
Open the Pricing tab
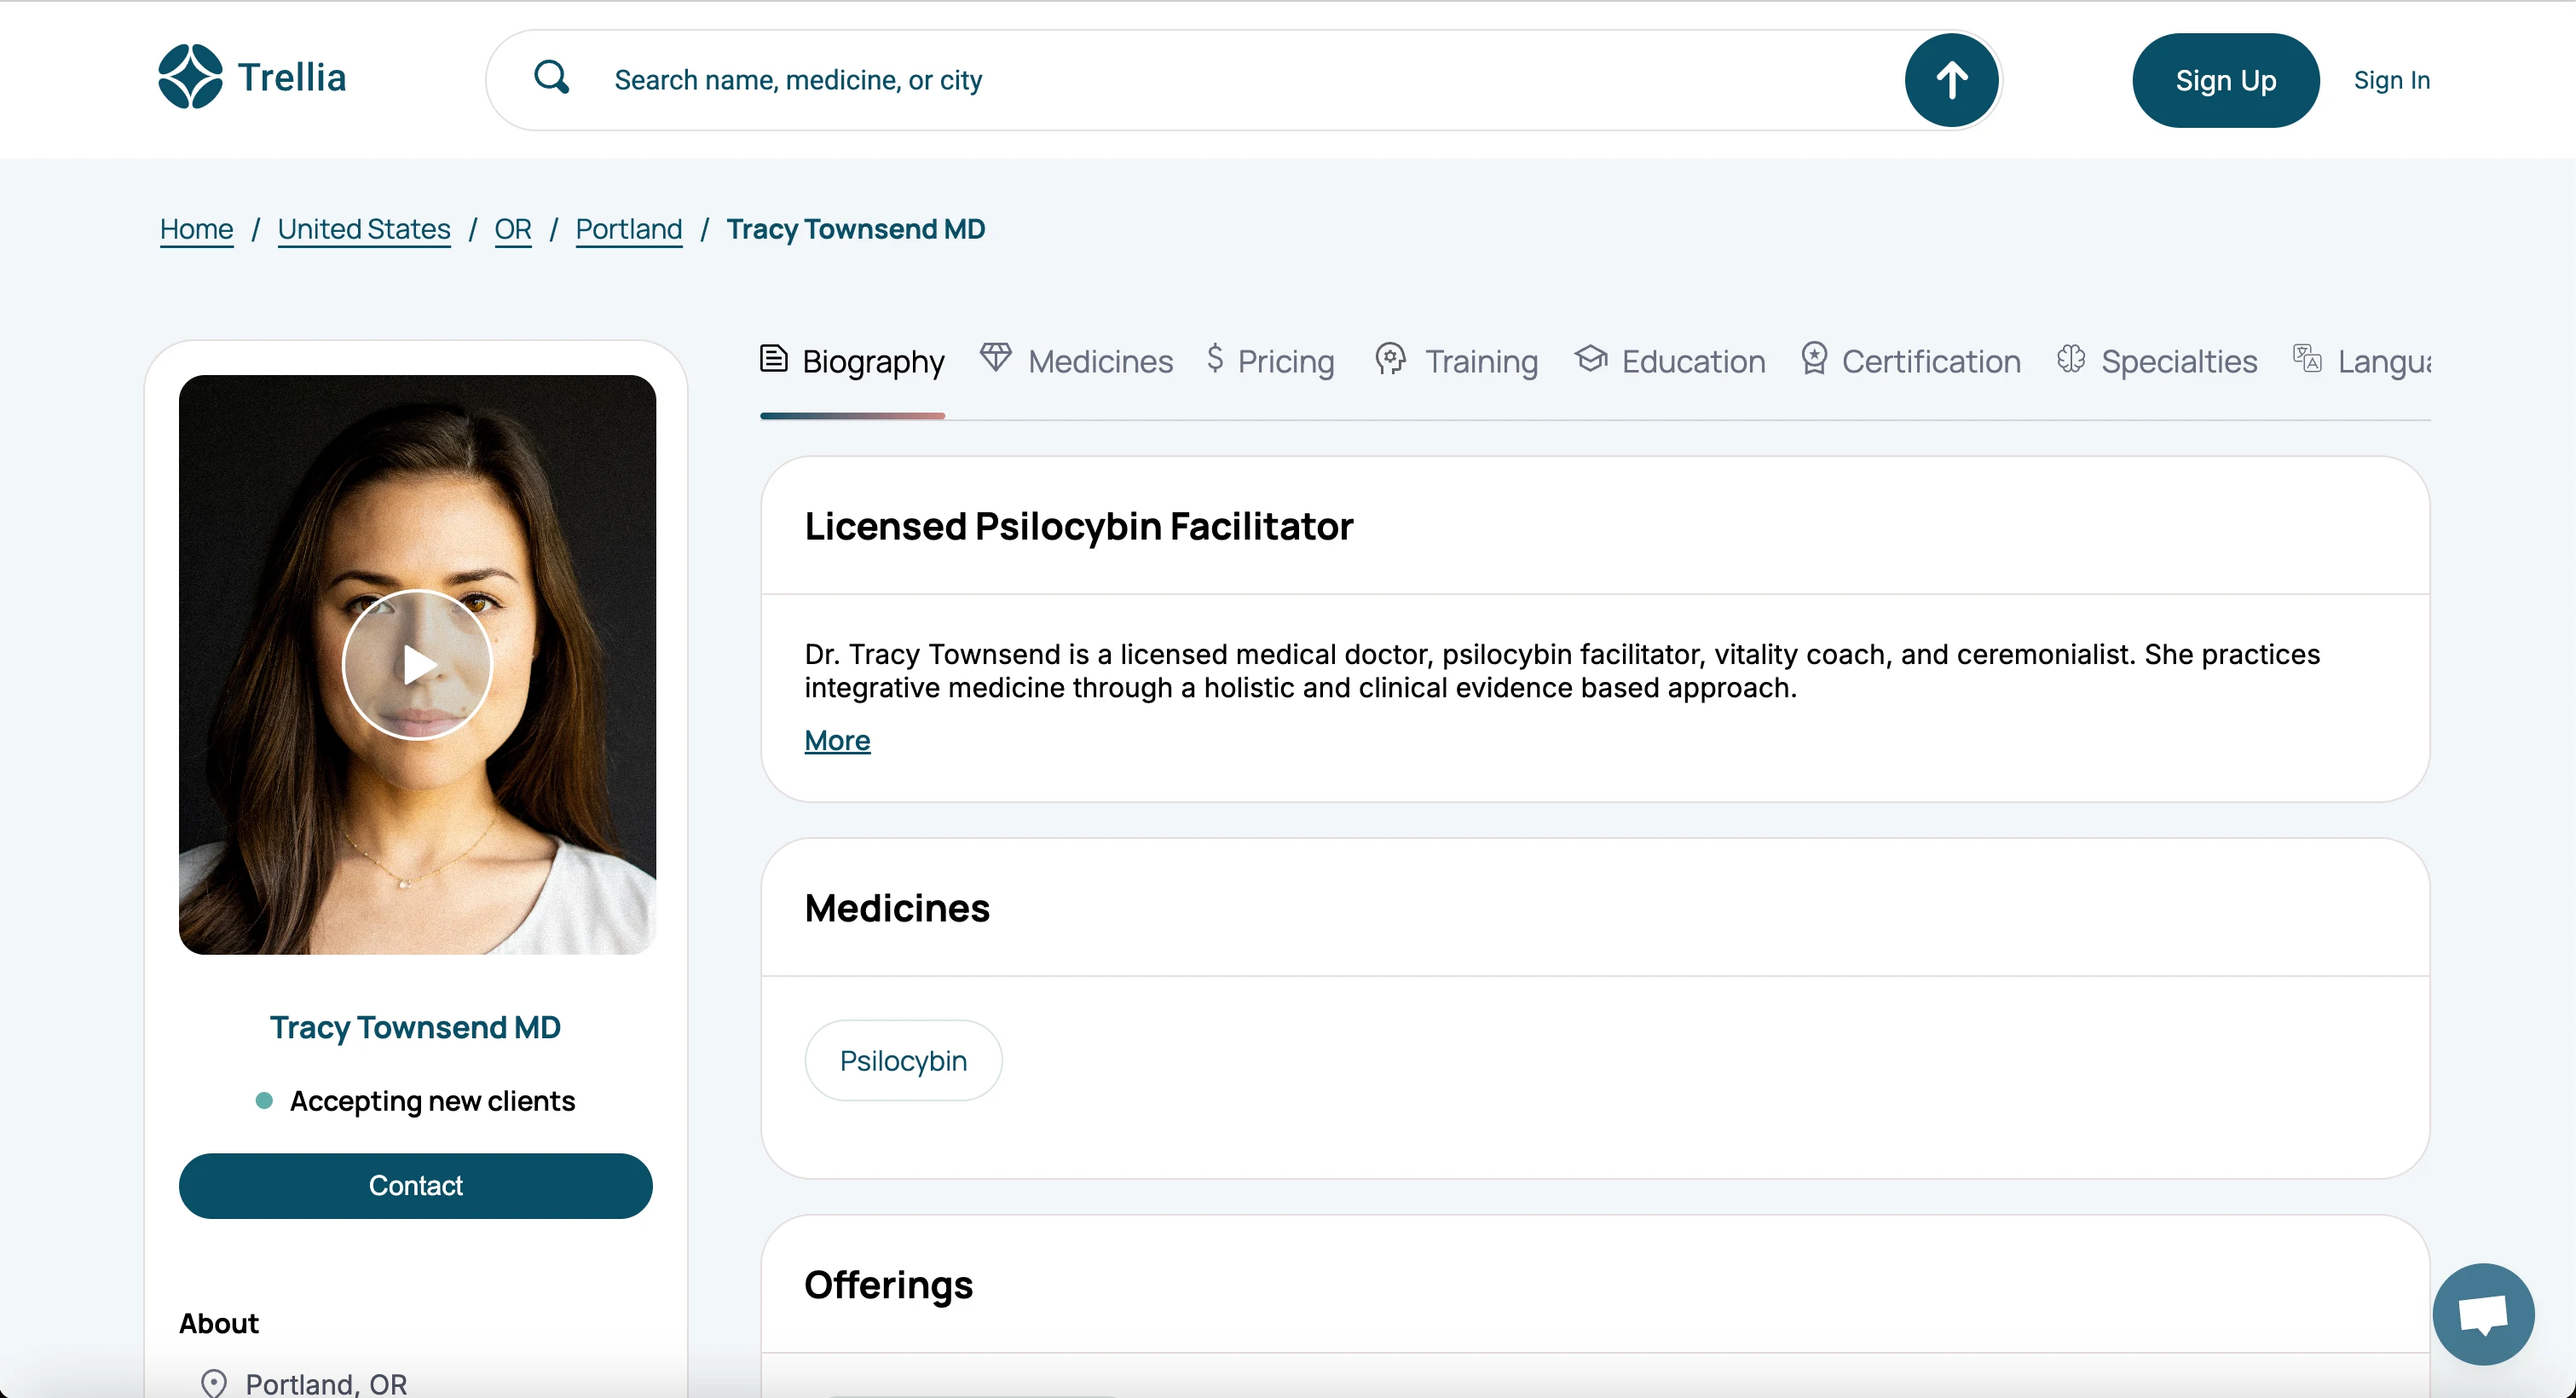[x=1270, y=361]
